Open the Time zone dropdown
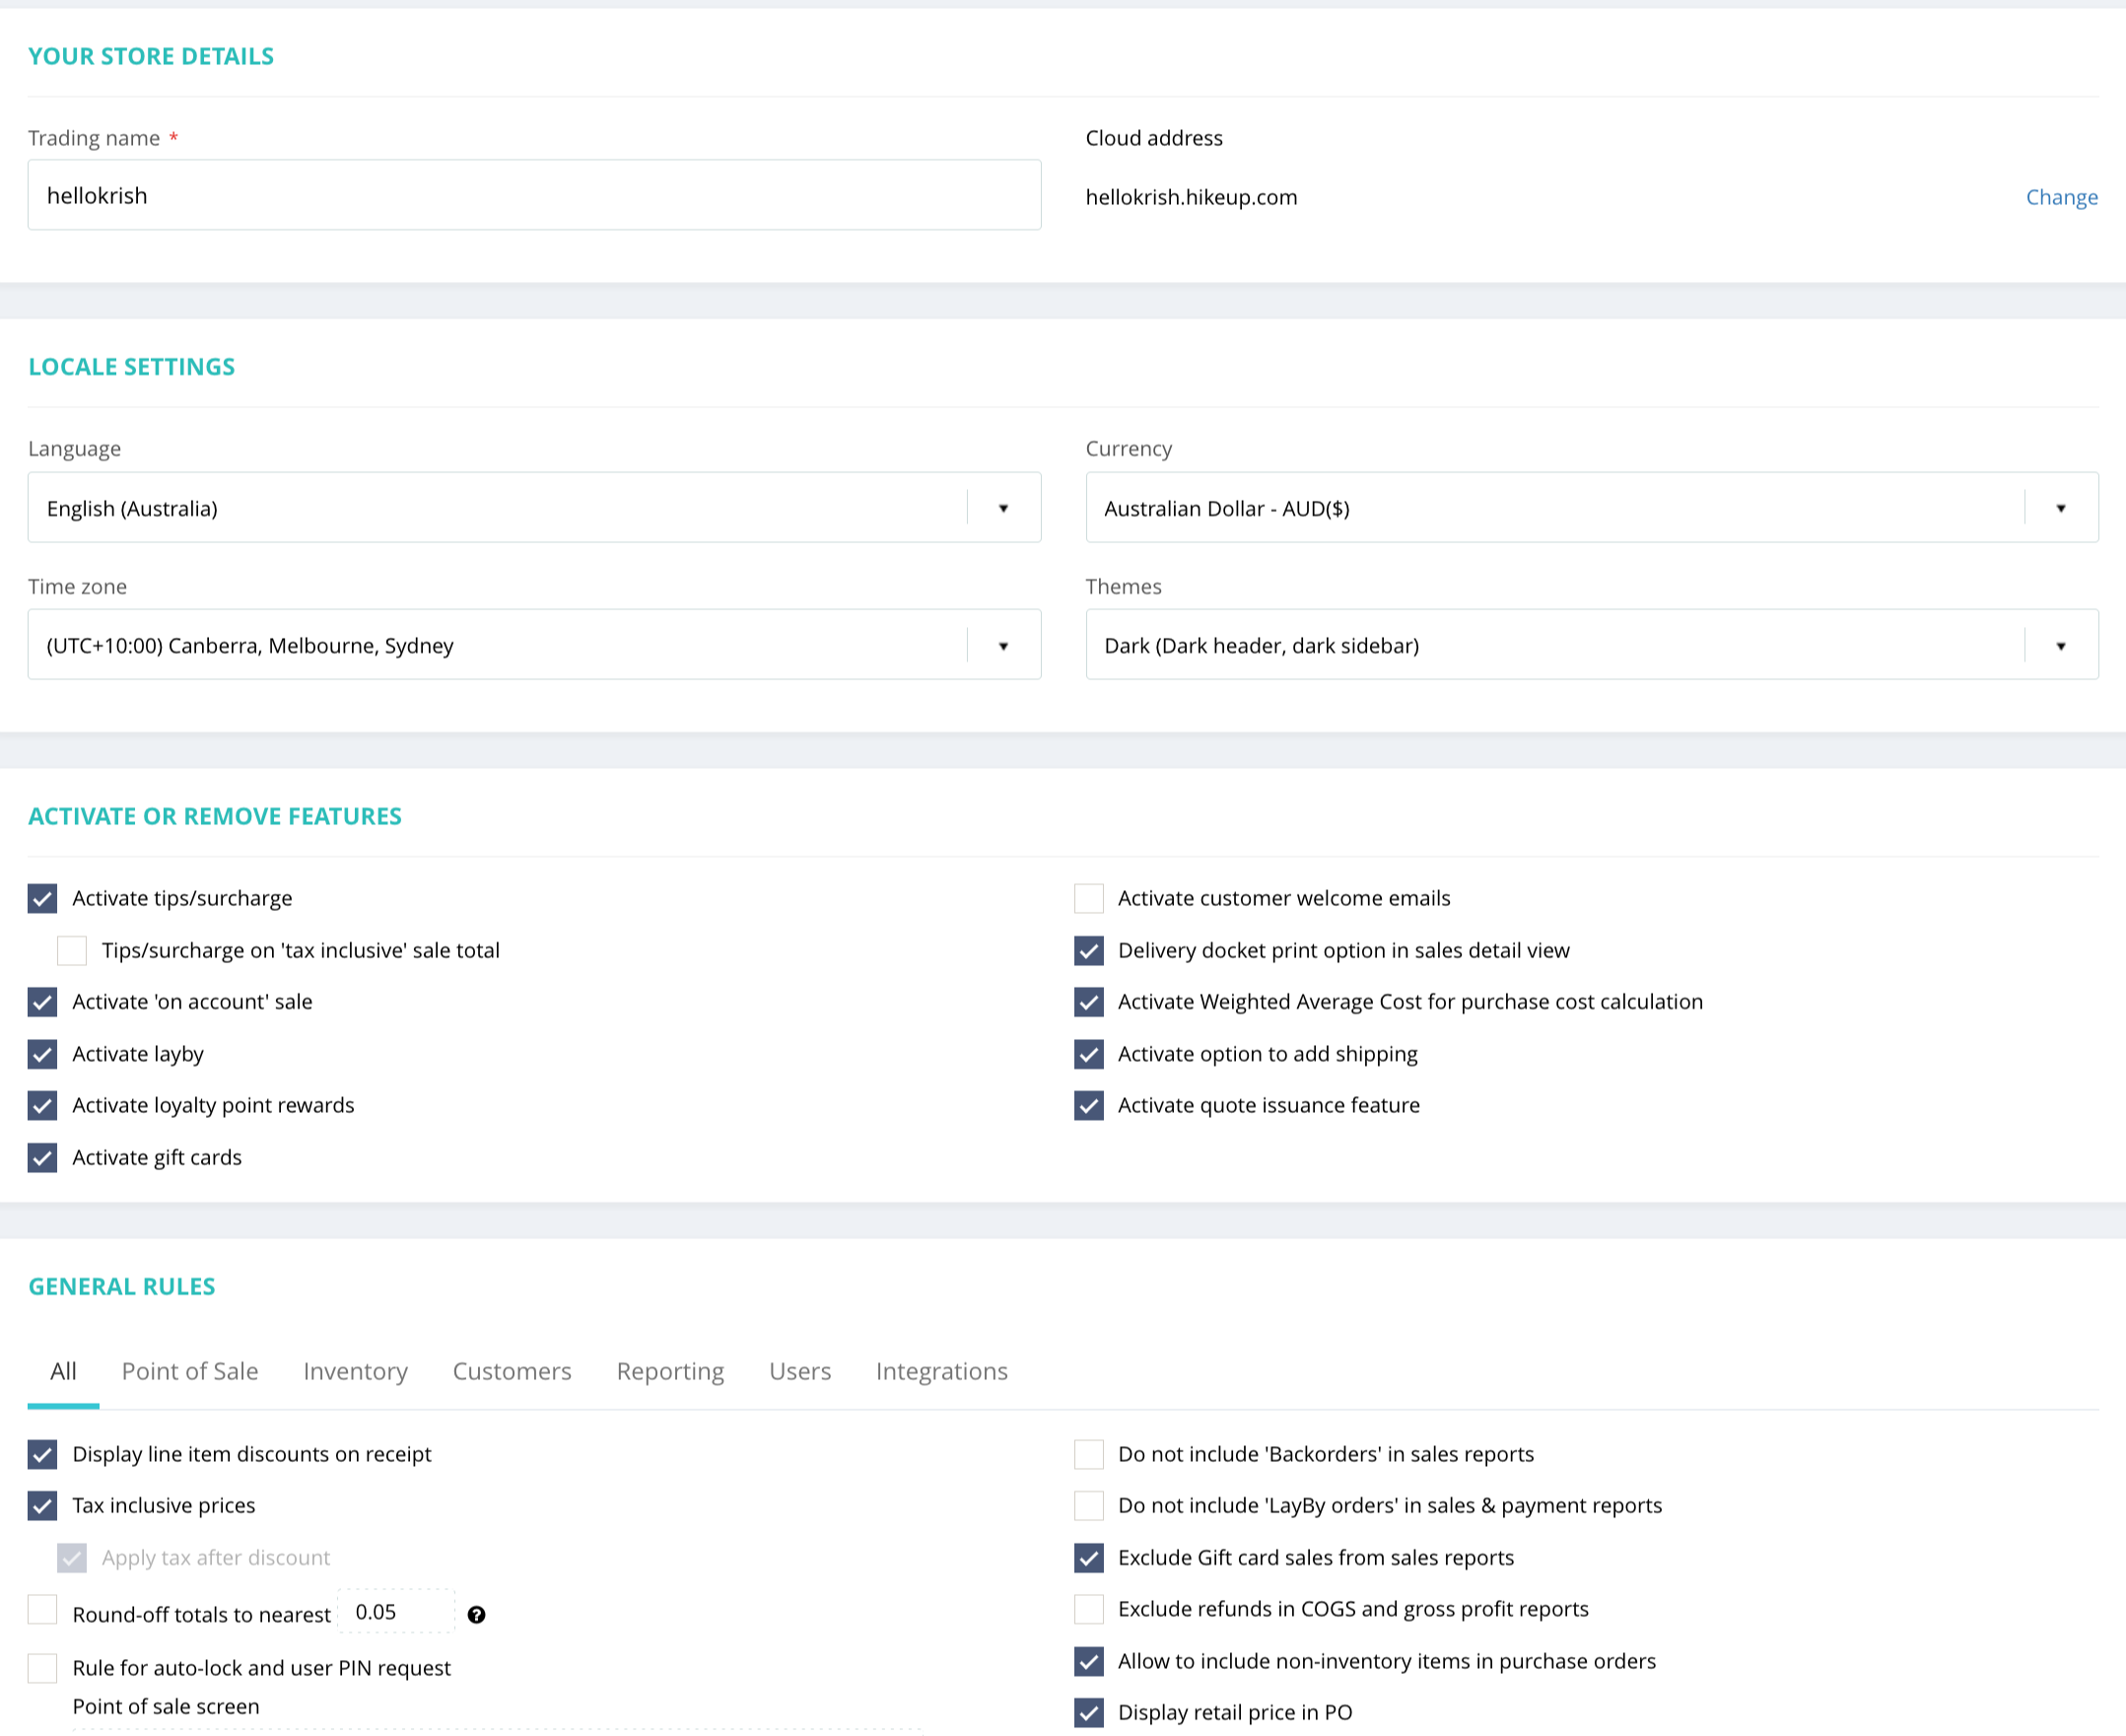Image resolution: width=2126 pixels, height=1736 pixels. click(x=533, y=645)
